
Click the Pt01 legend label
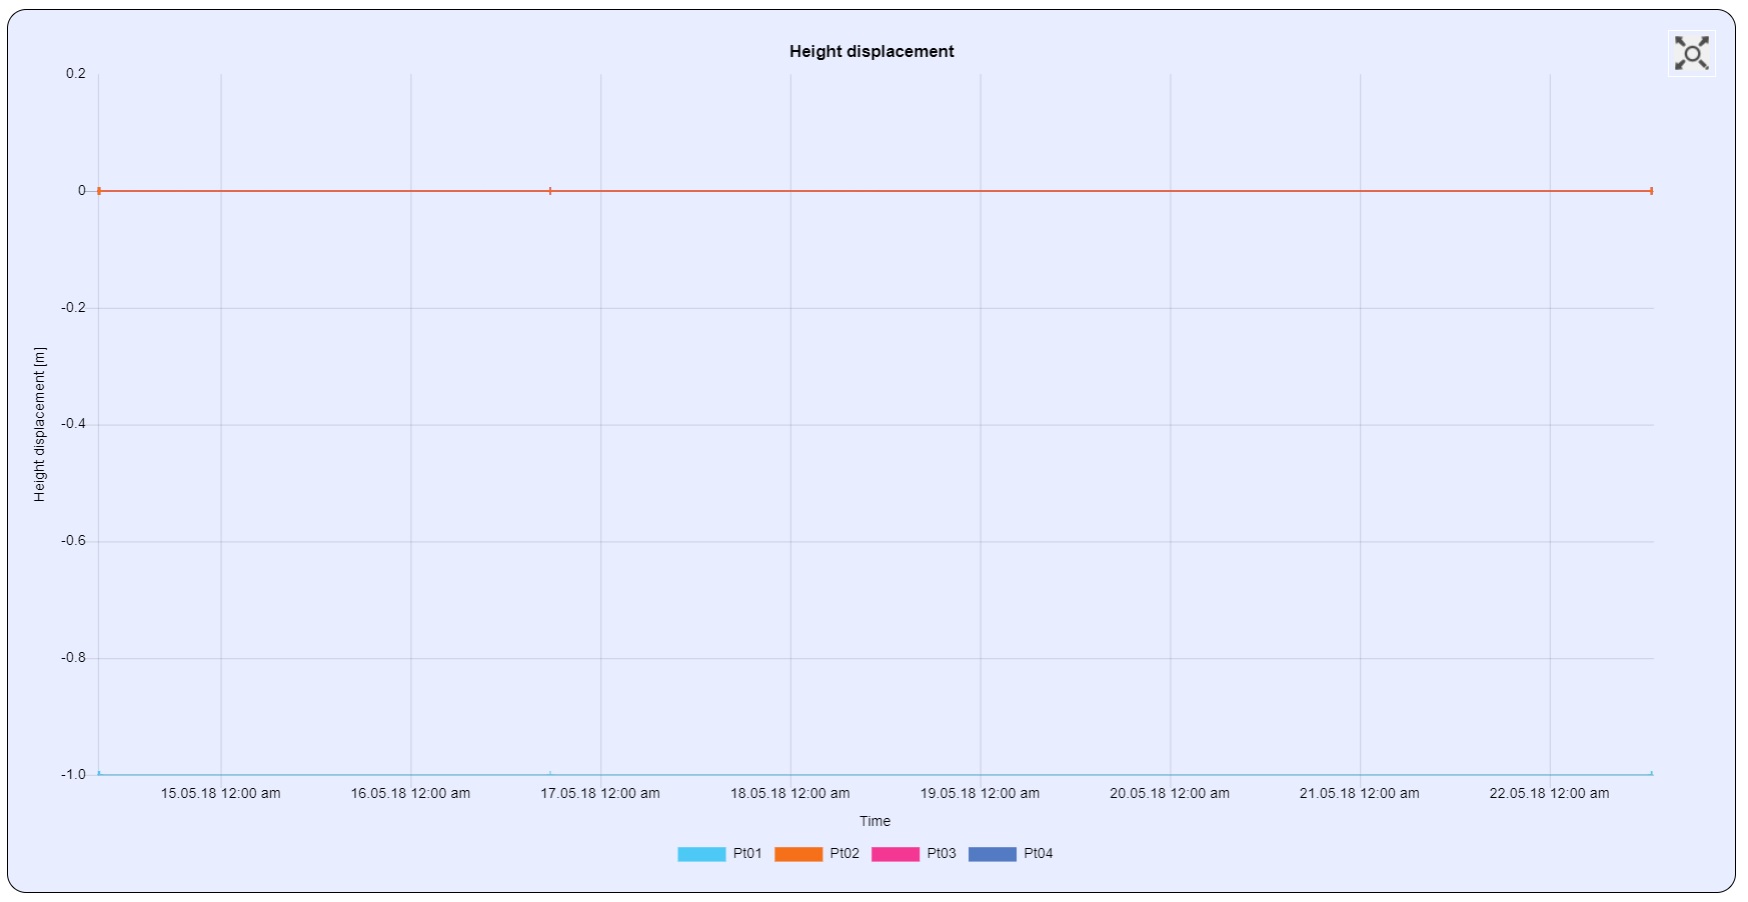pos(747,854)
